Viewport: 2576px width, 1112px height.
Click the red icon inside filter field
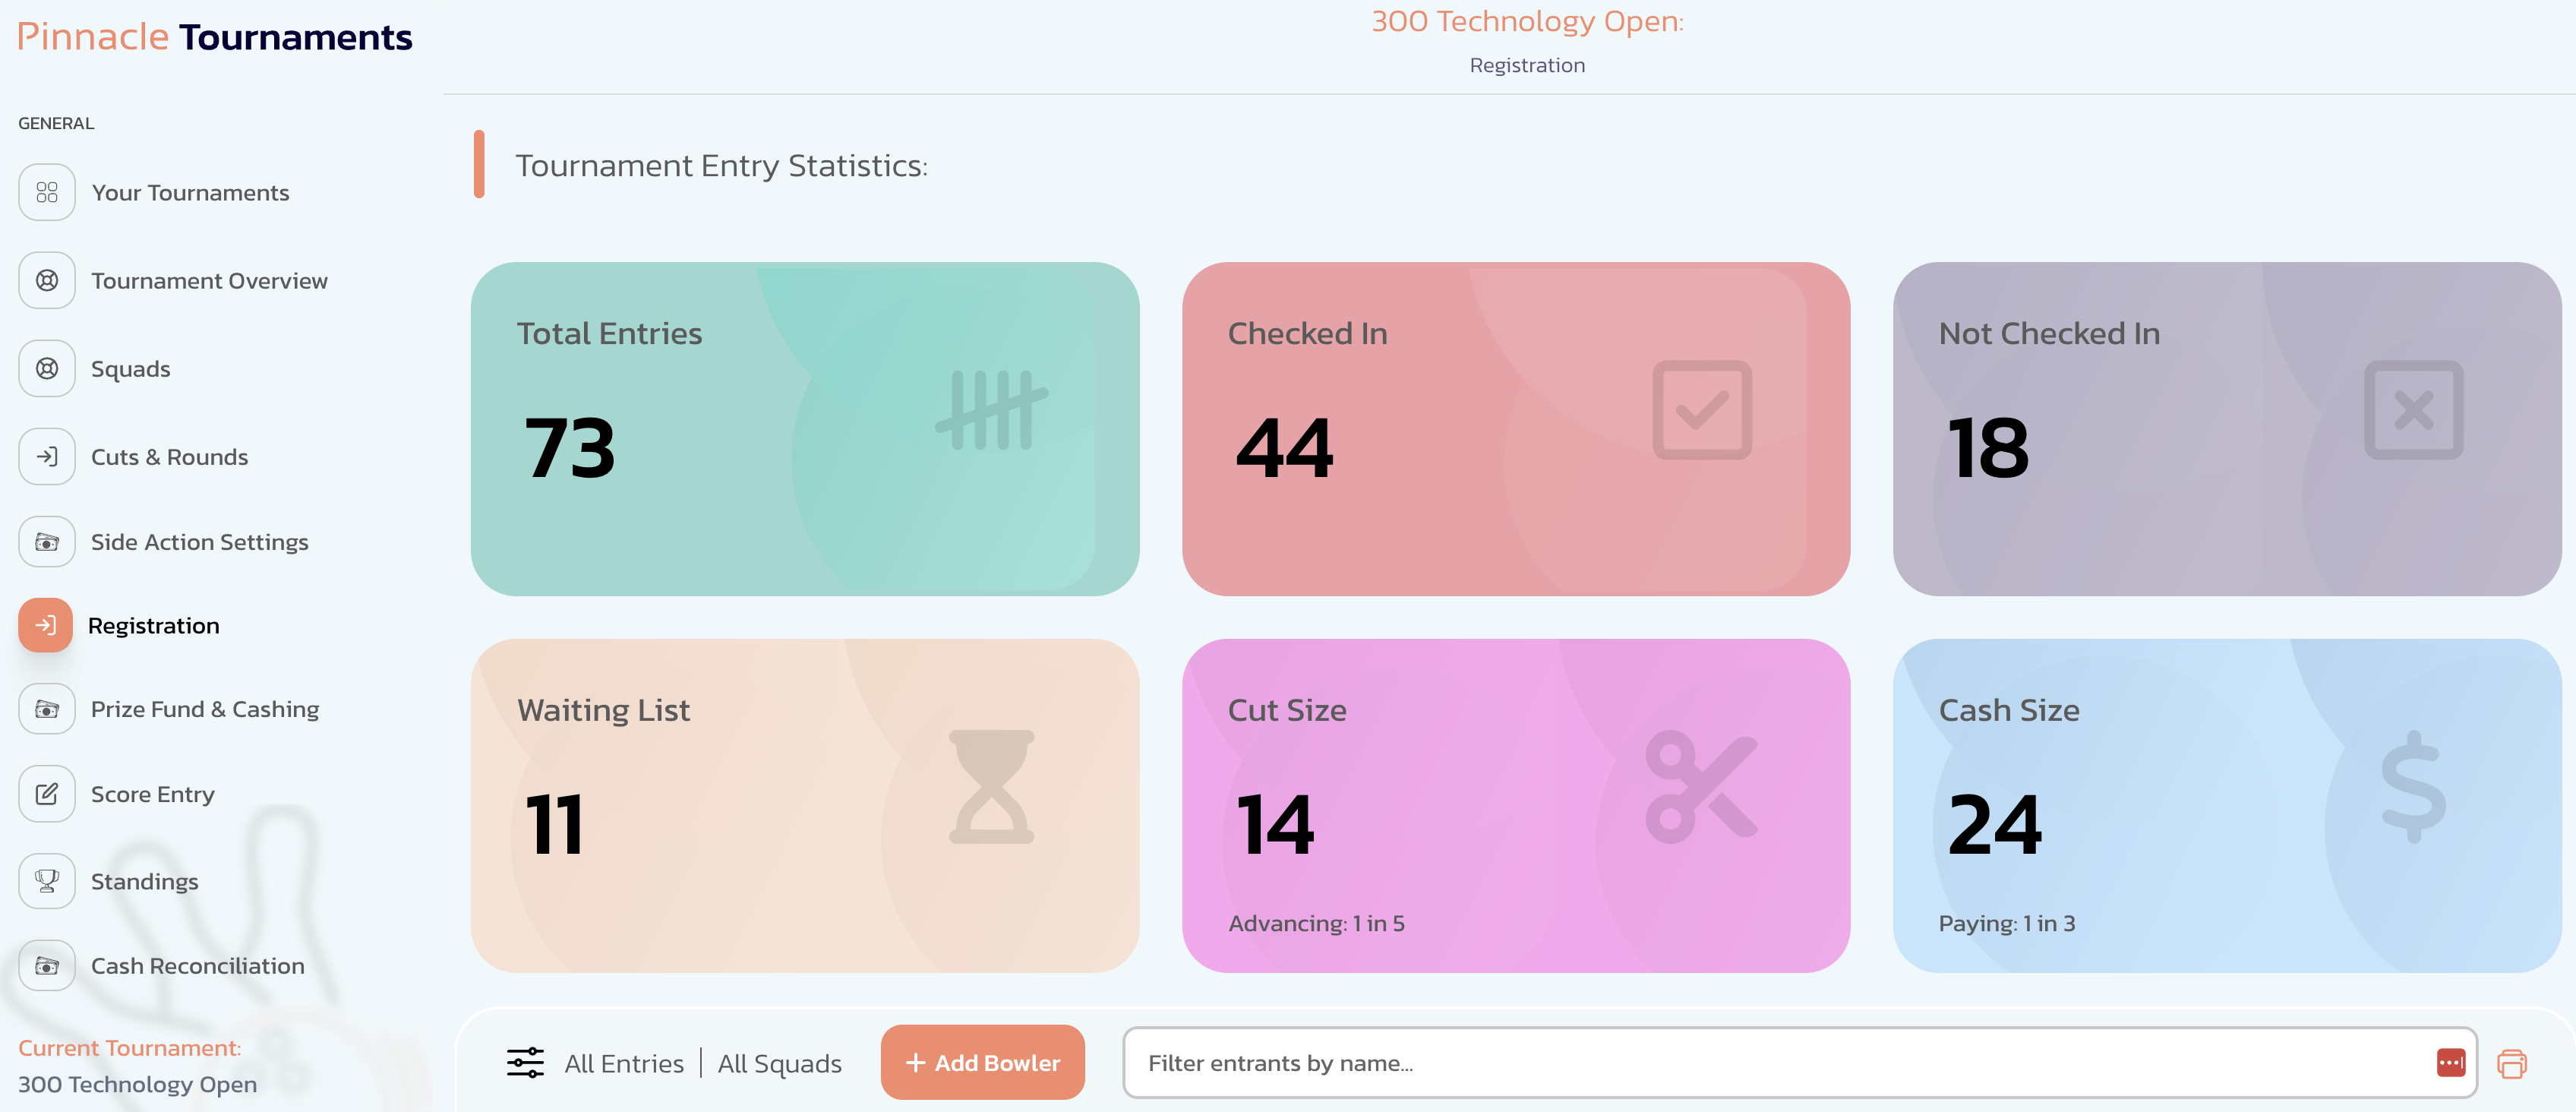[x=2450, y=1062]
